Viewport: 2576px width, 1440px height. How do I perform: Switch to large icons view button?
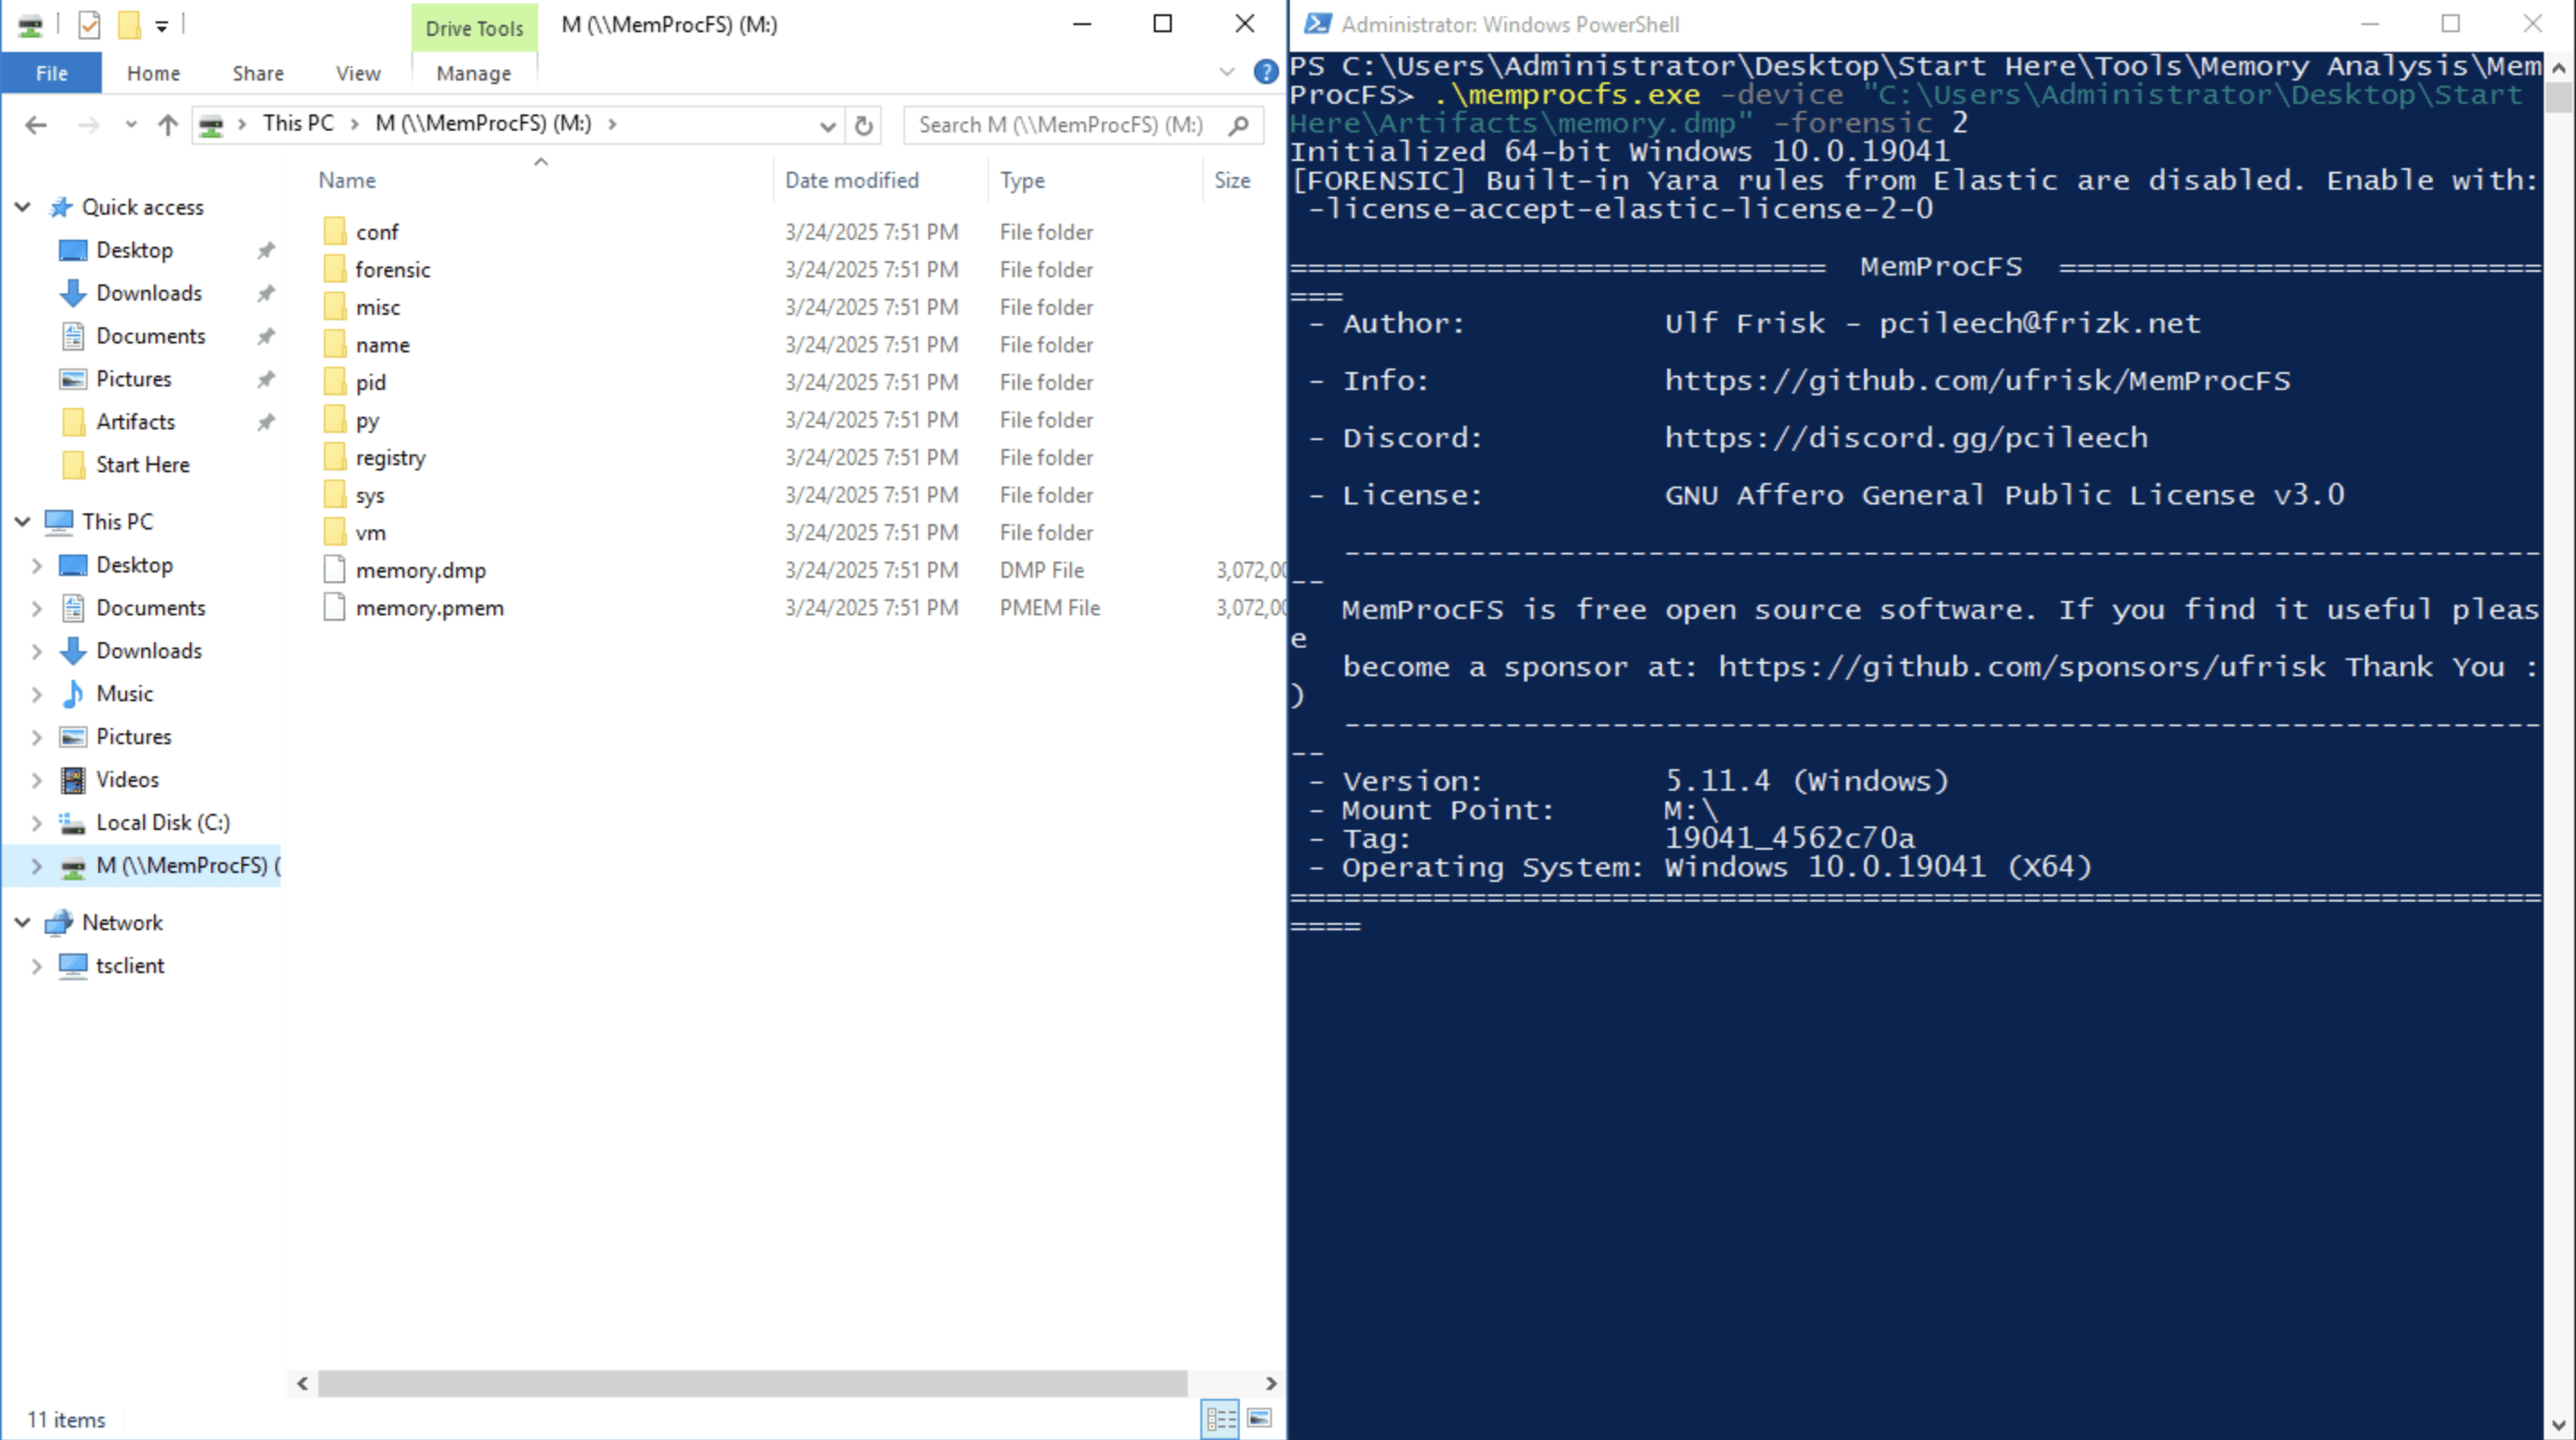coord(1260,1418)
